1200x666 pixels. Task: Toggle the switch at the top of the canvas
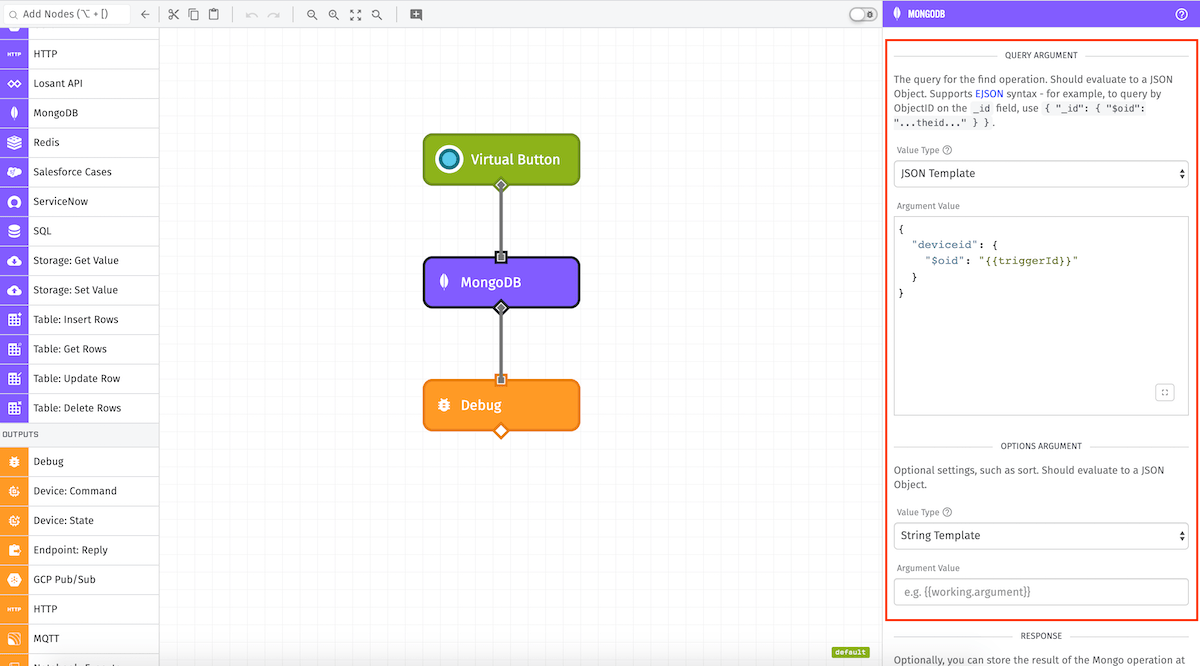point(861,15)
